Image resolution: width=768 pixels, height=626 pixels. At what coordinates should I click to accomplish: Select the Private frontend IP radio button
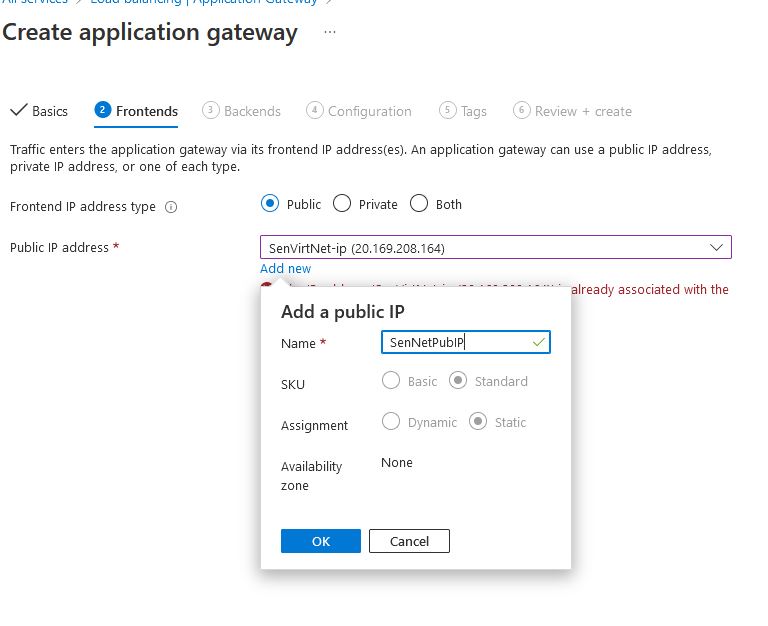[x=342, y=204]
